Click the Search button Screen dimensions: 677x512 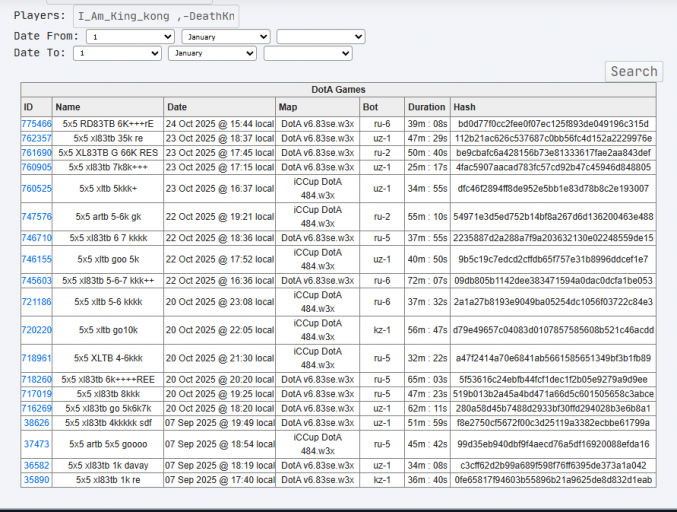click(634, 71)
